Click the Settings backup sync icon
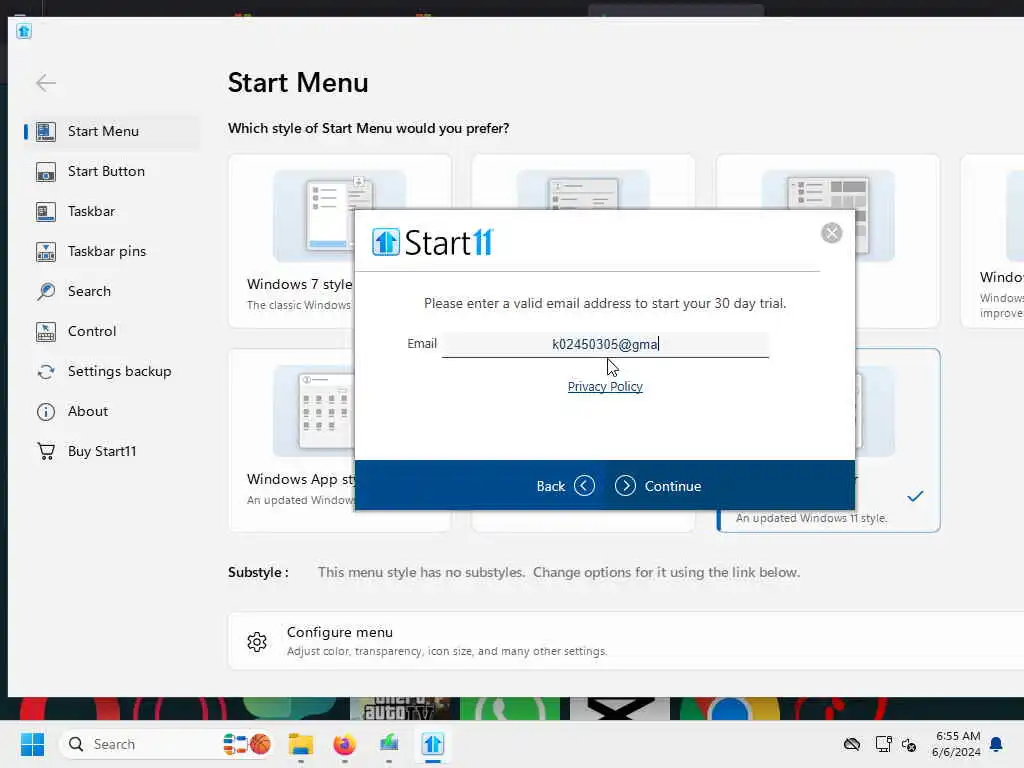1024x768 pixels. (x=46, y=372)
